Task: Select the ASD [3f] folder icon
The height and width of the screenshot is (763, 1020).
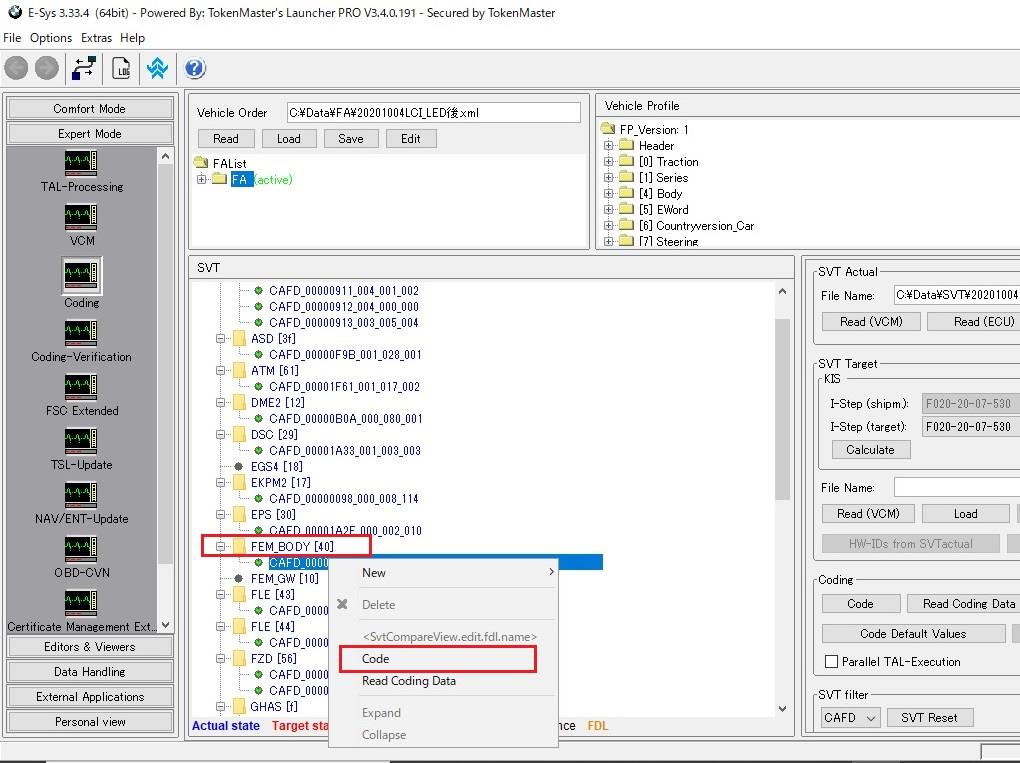Action: point(239,338)
